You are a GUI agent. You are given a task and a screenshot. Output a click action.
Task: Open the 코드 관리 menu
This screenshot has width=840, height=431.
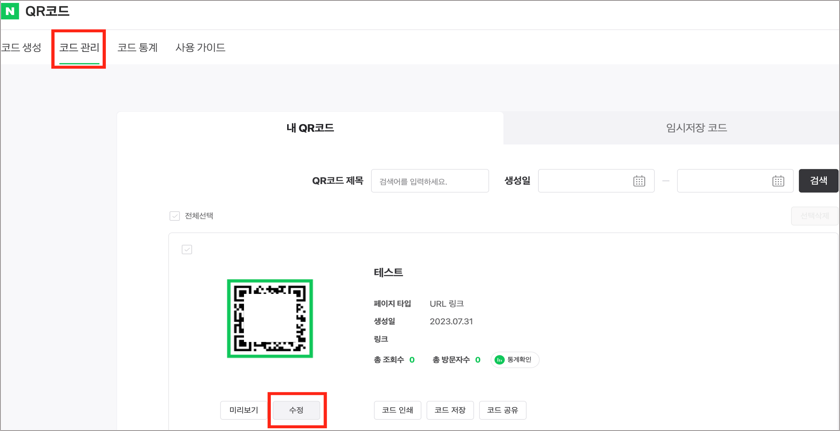click(79, 48)
